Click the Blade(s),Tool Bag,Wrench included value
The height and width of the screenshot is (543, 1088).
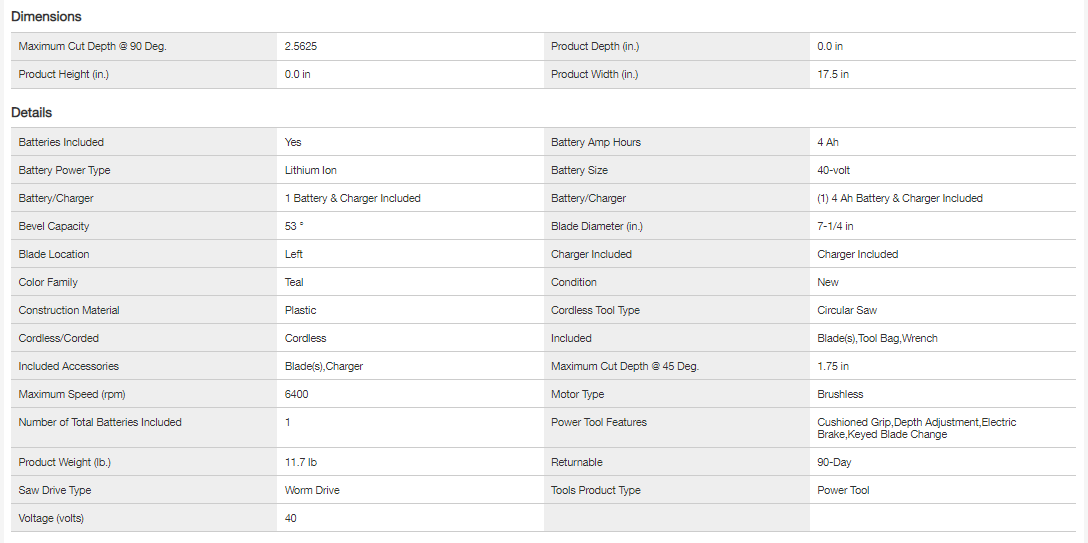(877, 338)
